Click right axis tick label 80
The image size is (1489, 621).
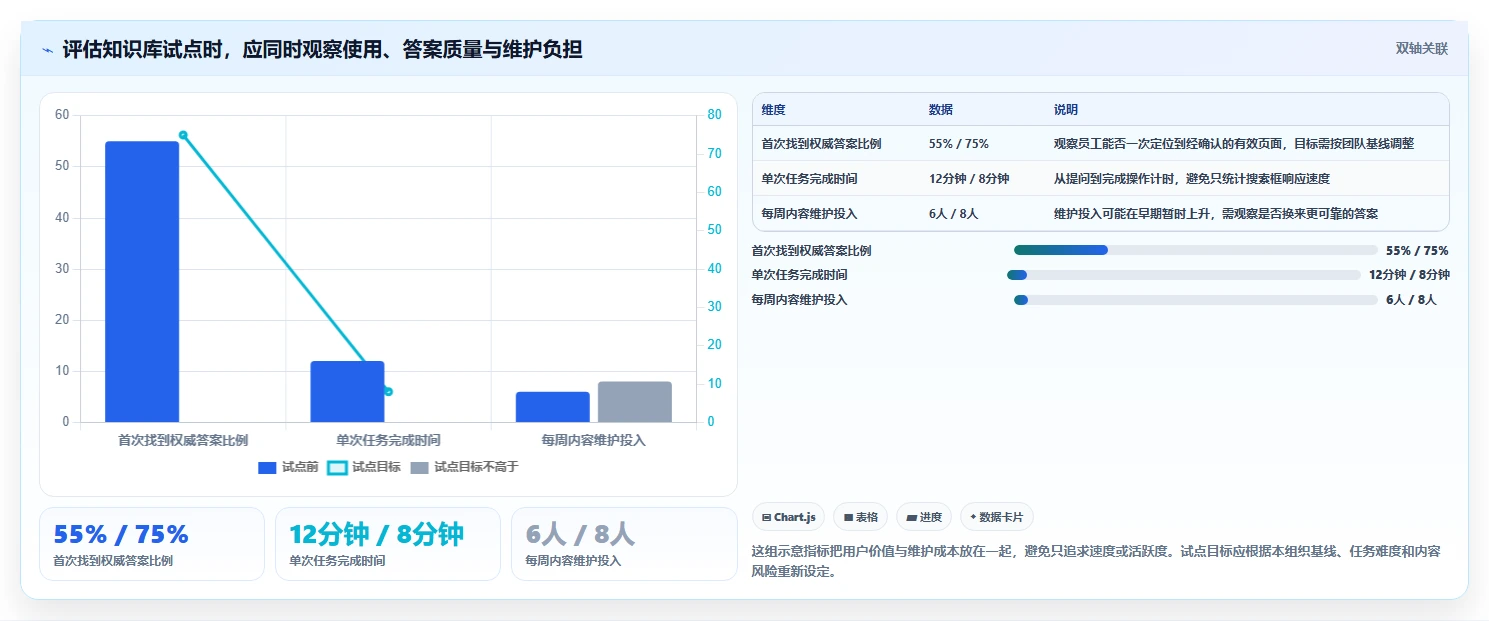pos(713,115)
